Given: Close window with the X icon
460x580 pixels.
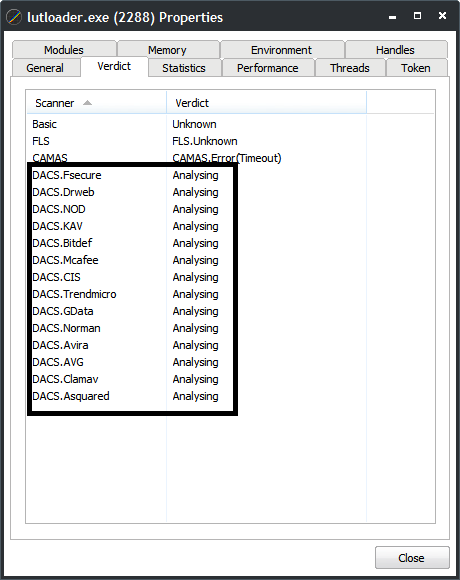Looking at the screenshot, I should pos(442,16).
